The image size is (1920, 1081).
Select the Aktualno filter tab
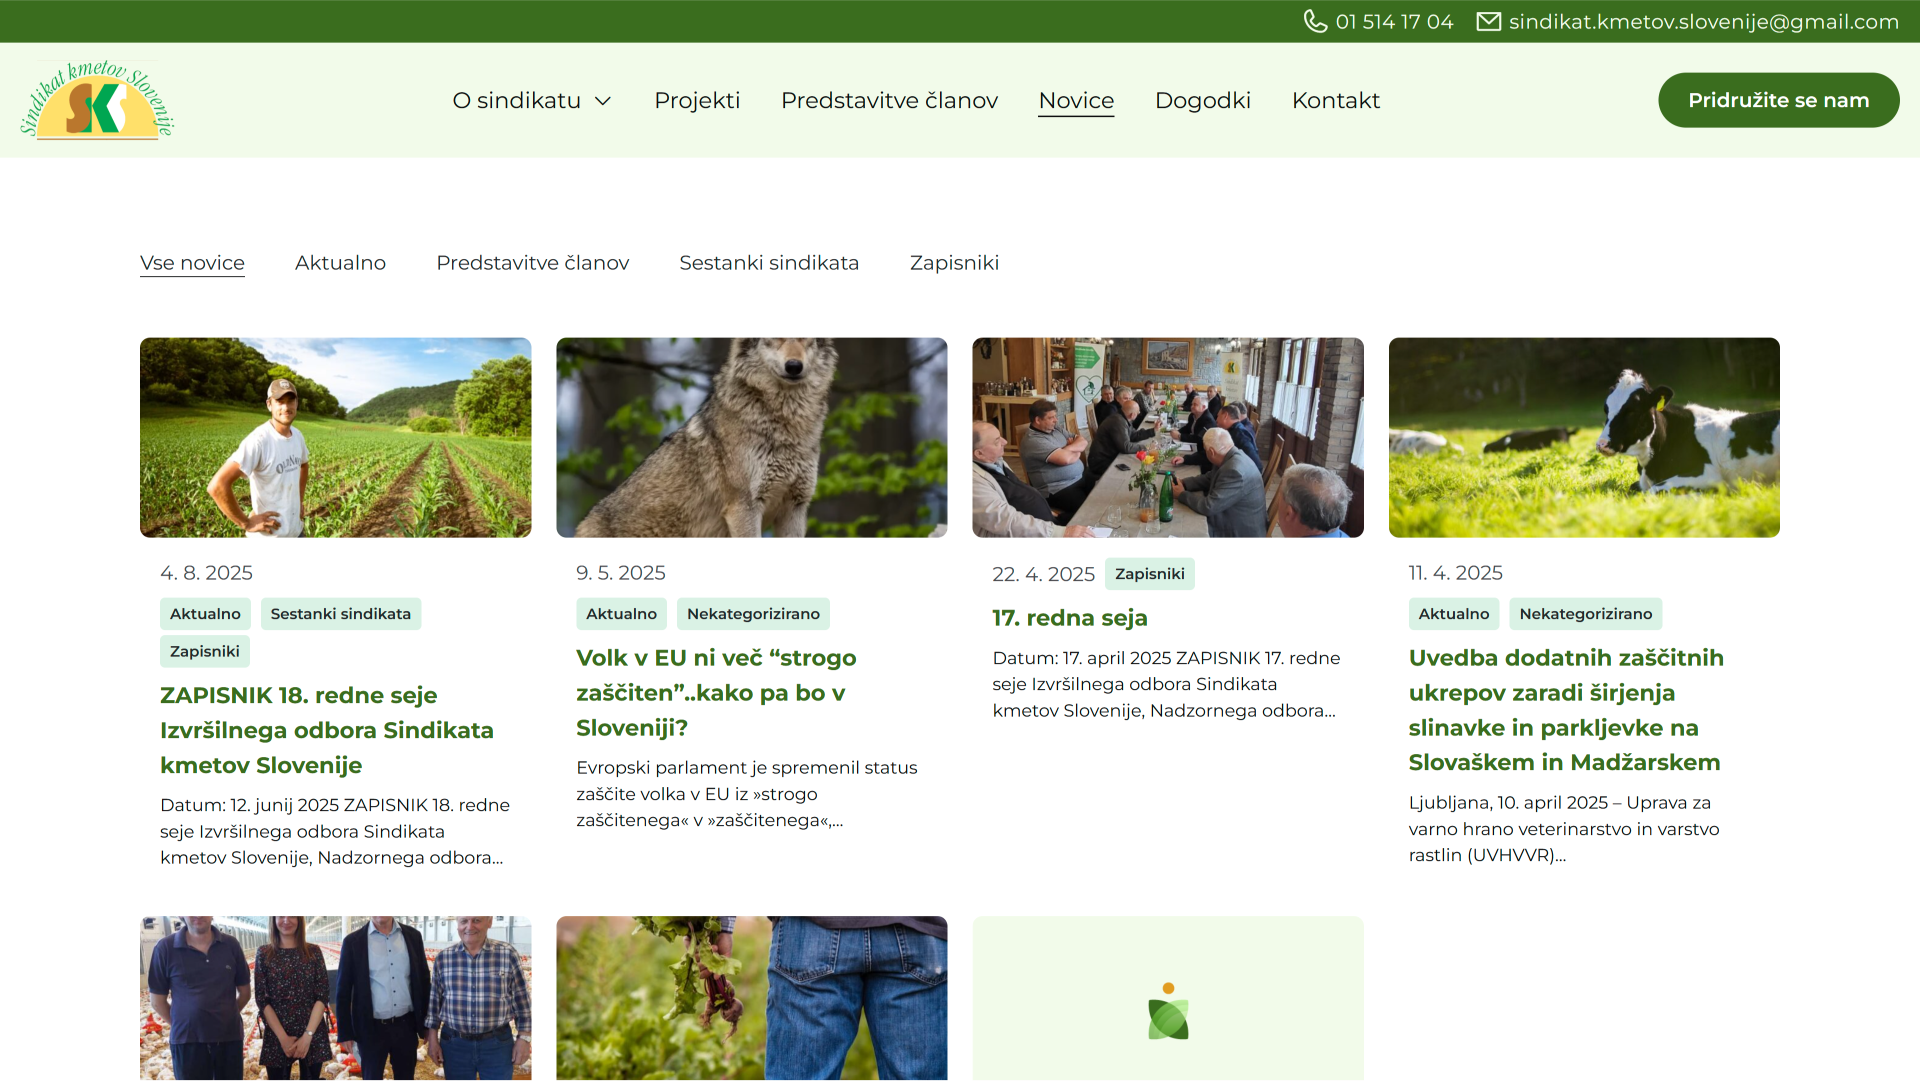(x=340, y=263)
